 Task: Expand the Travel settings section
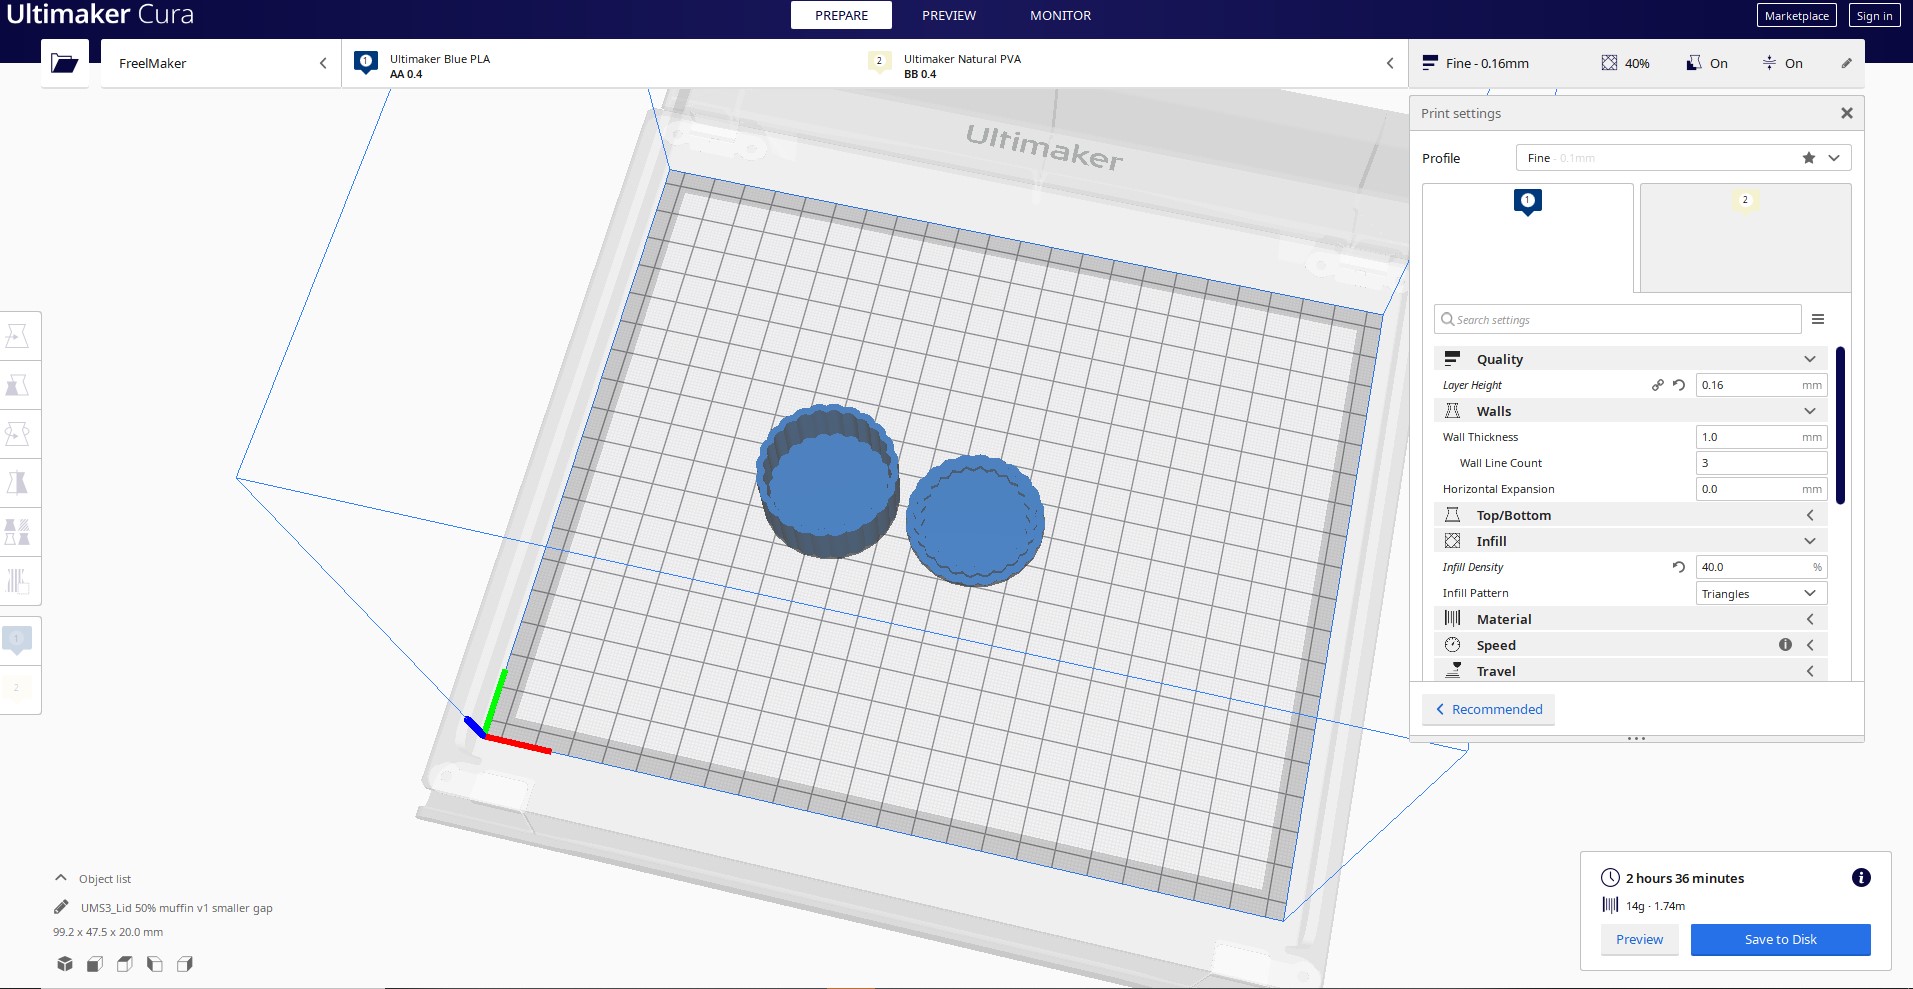[x=1630, y=671]
